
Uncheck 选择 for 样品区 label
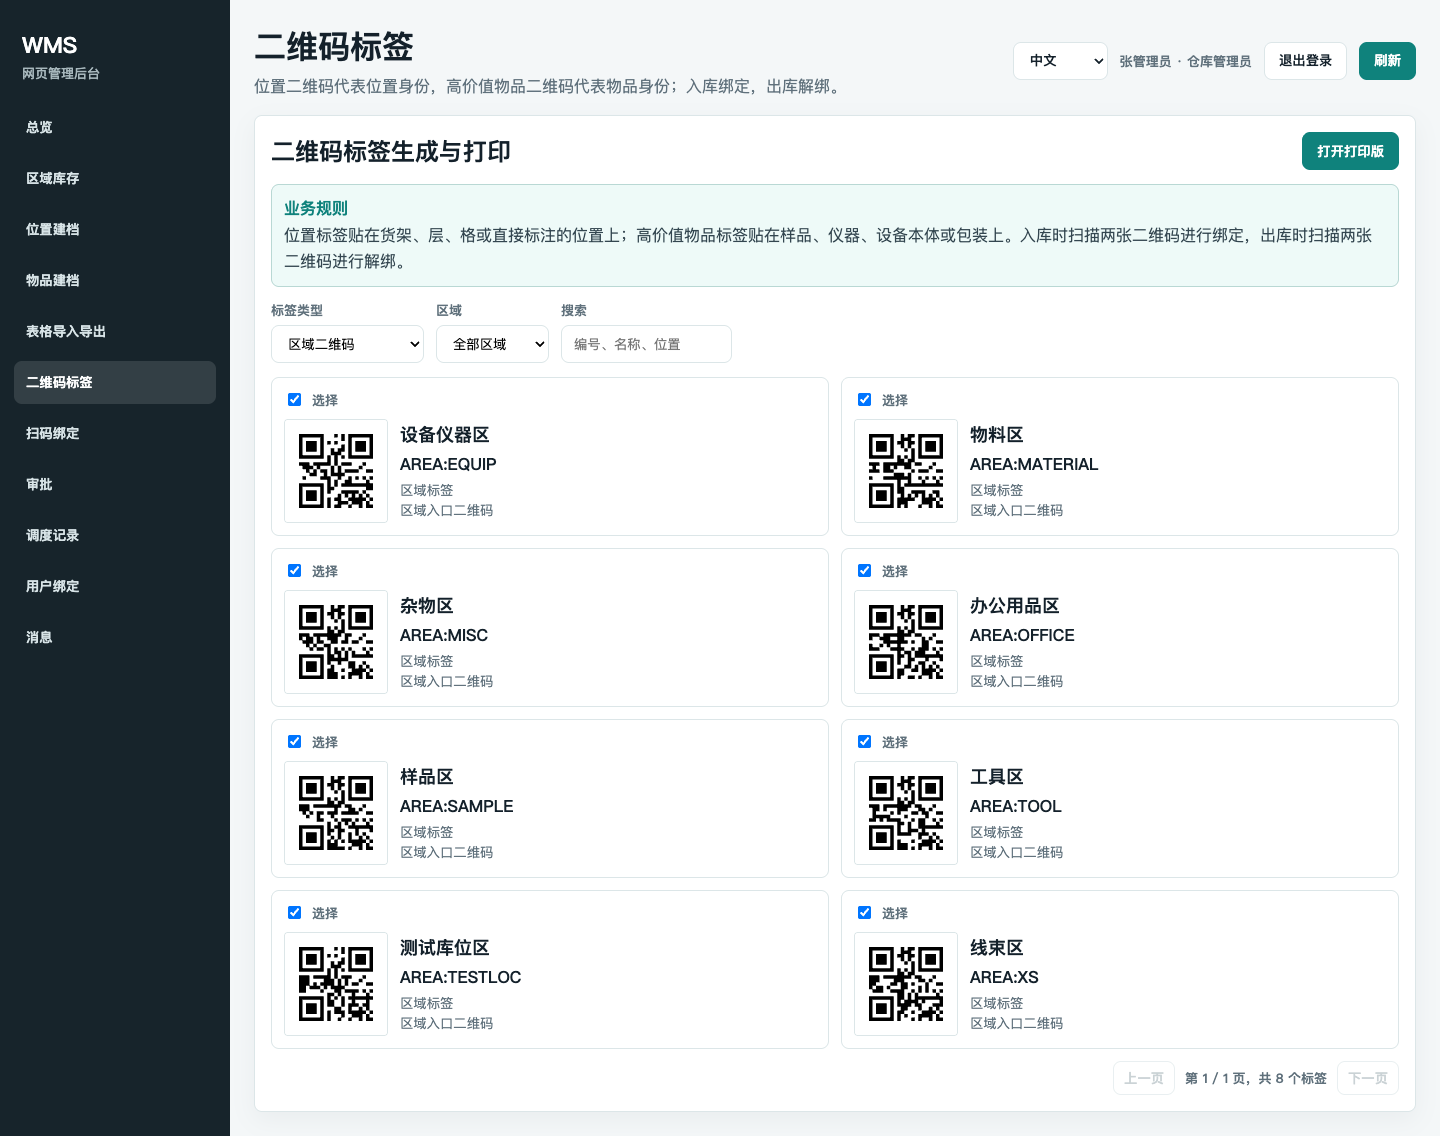point(295,741)
